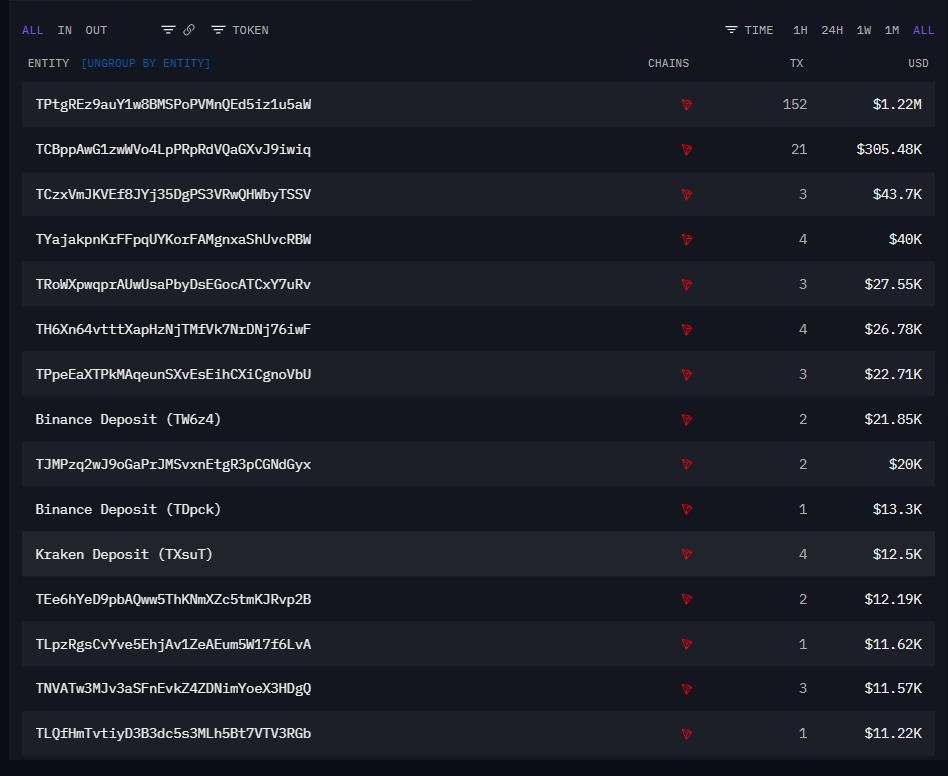Image resolution: width=948 pixels, height=776 pixels.
Task: Click the $1.22M USD value
Action: [x=897, y=105]
